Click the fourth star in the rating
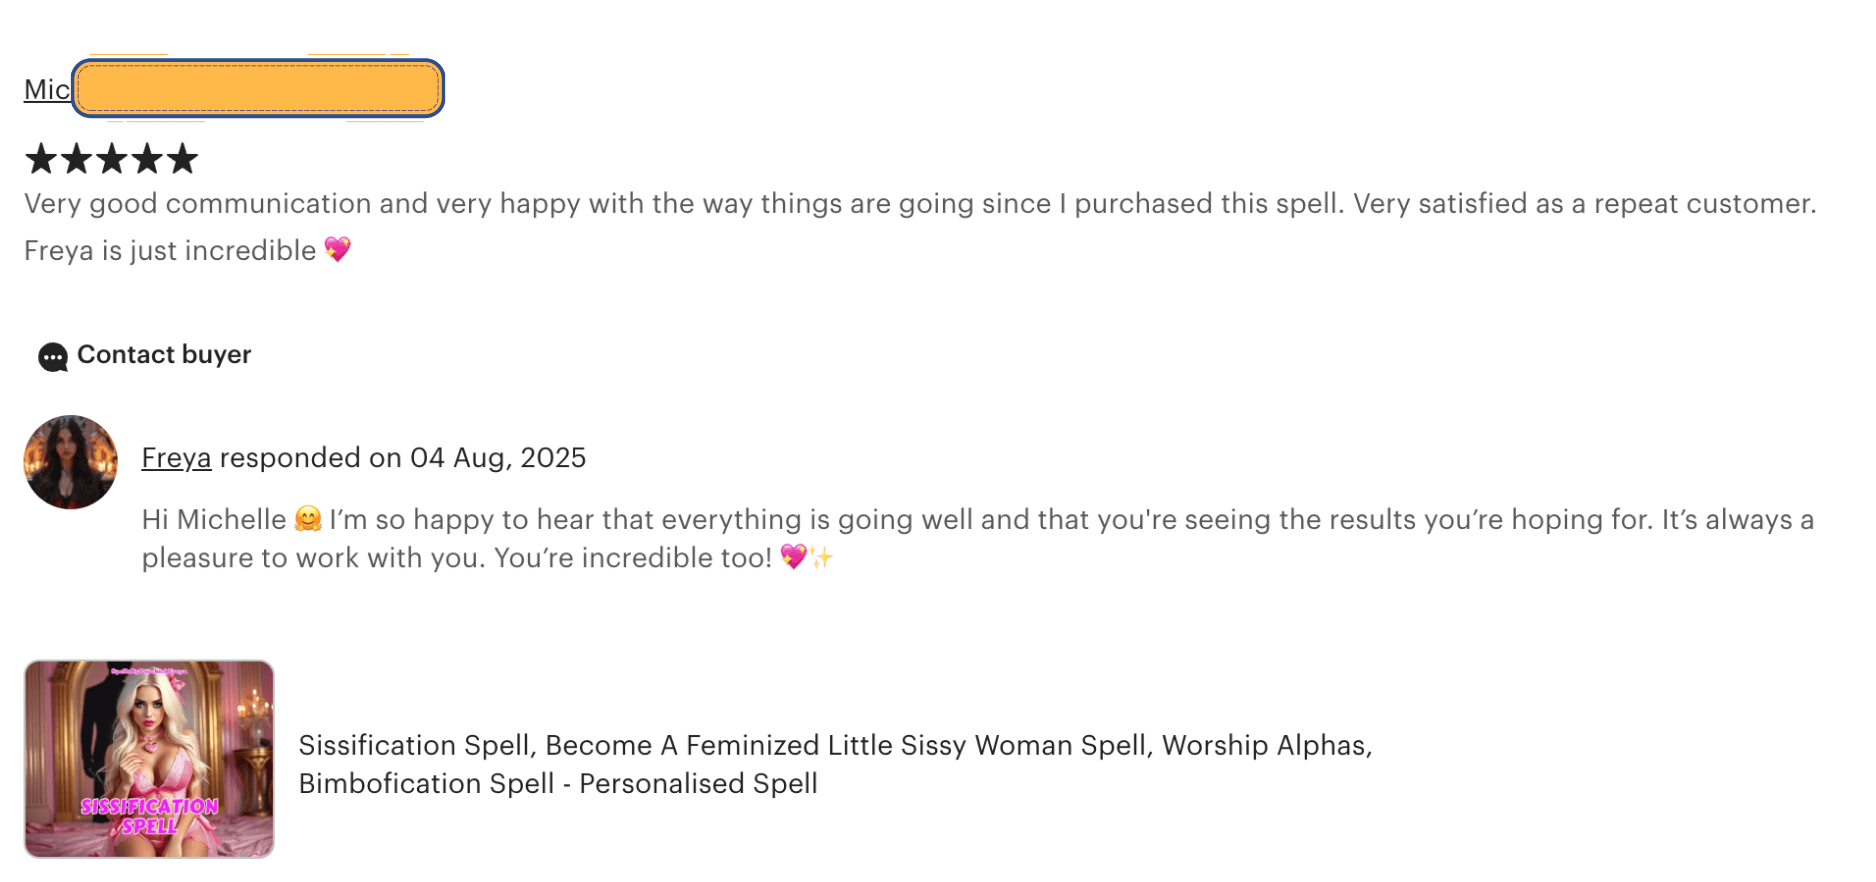 coord(147,159)
